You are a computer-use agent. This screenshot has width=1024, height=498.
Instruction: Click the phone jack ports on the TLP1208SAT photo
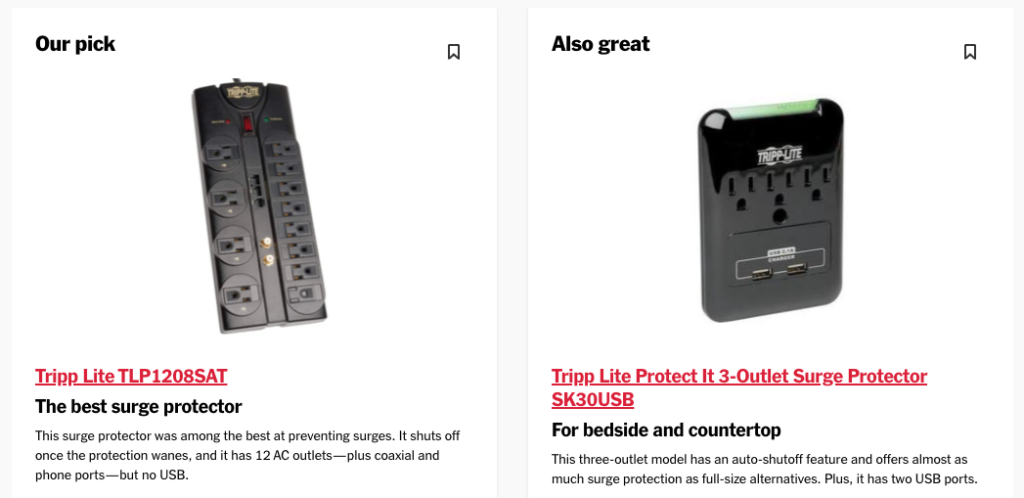pyautogui.click(x=258, y=190)
